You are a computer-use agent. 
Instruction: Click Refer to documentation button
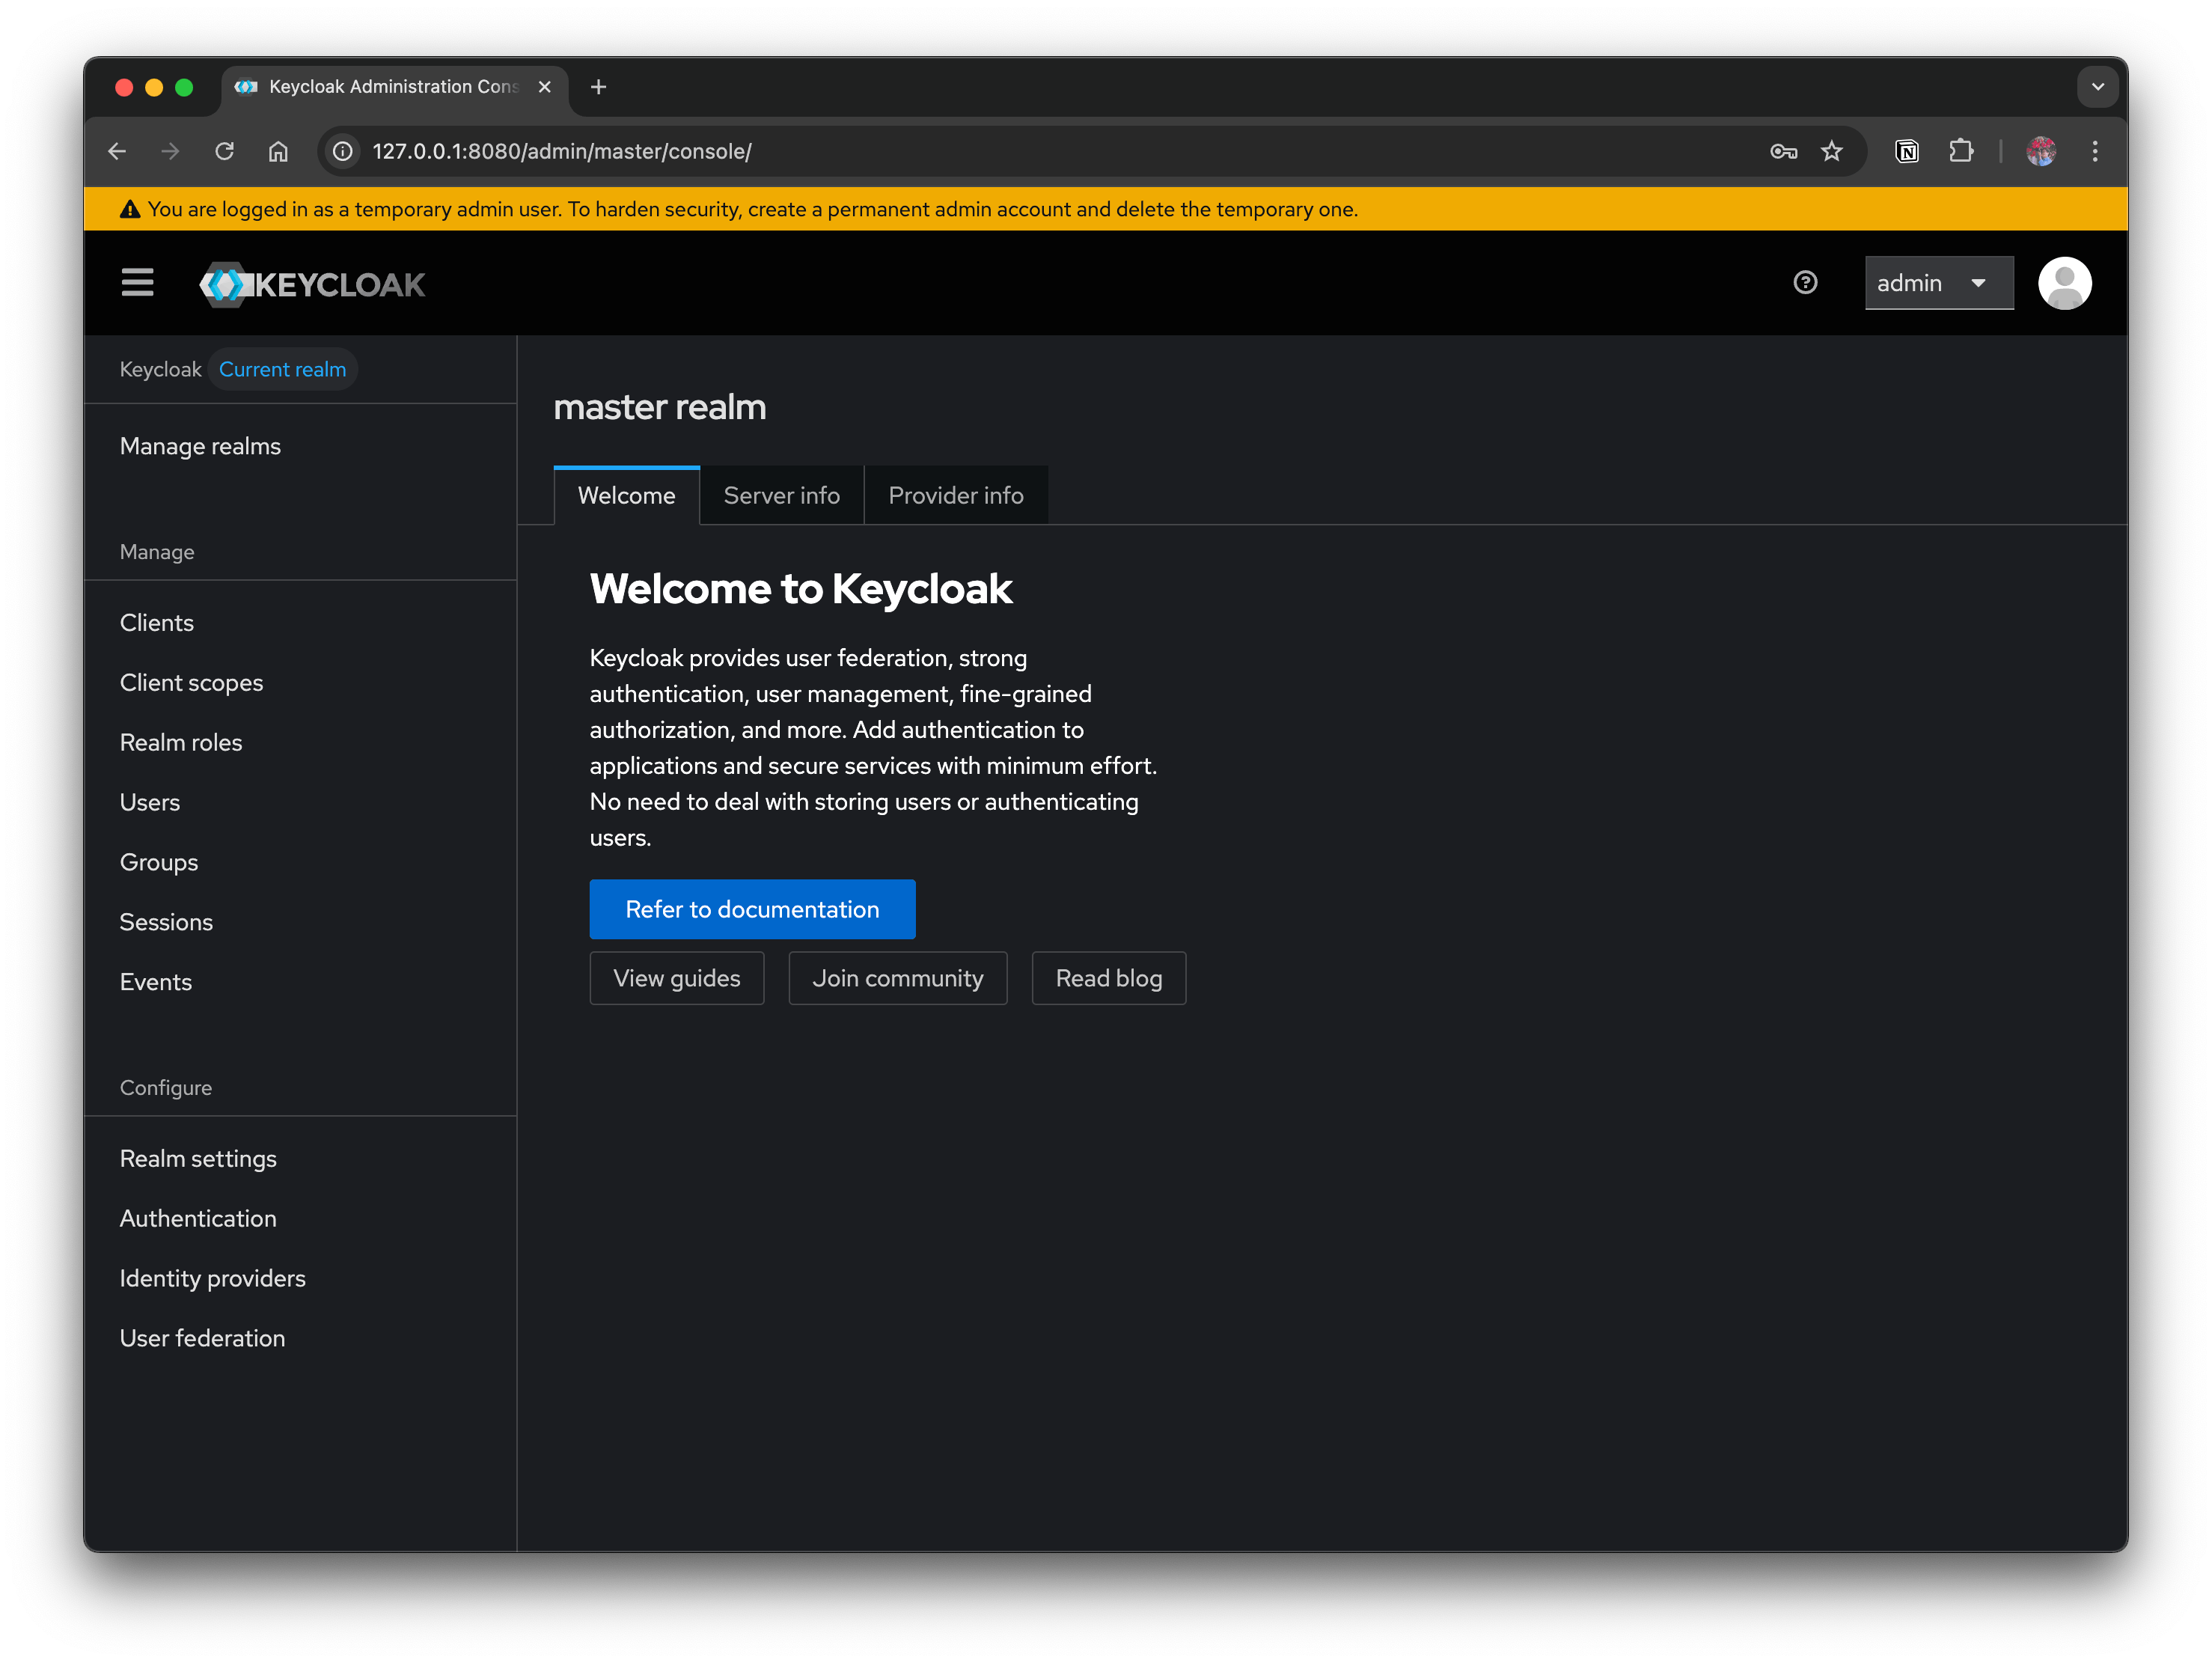click(752, 909)
